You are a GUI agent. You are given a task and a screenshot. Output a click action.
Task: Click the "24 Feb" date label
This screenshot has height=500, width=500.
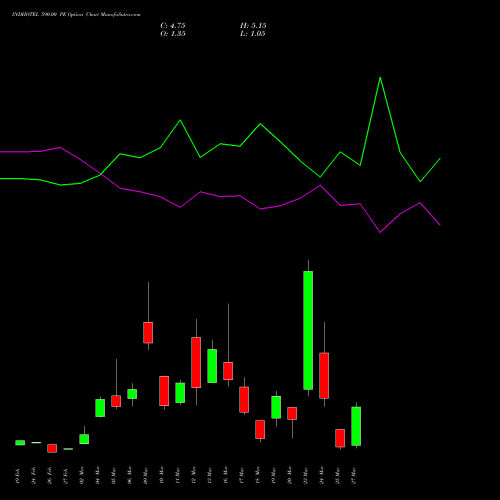[34, 476]
